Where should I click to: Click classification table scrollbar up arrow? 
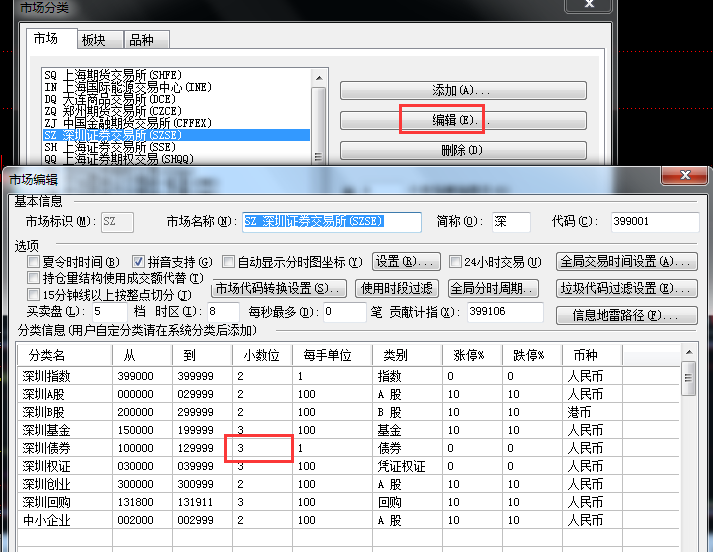[688, 352]
